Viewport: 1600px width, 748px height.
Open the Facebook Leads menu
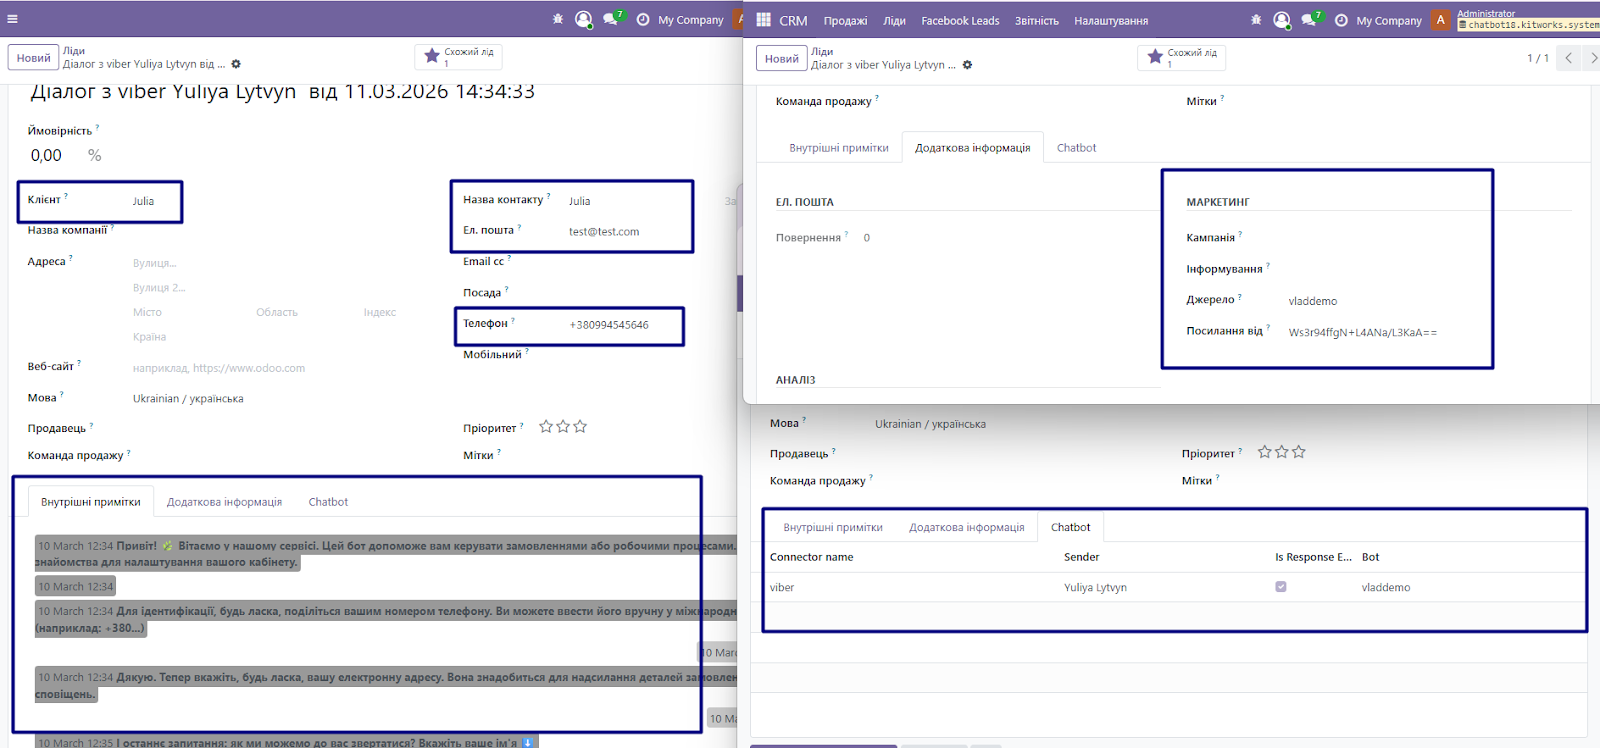pyautogui.click(x=960, y=21)
